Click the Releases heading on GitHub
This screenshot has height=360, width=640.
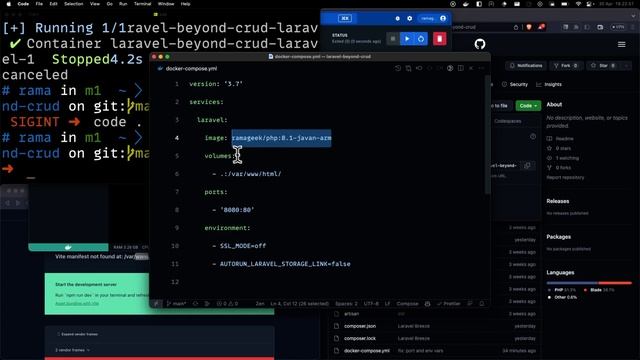click(558, 201)
